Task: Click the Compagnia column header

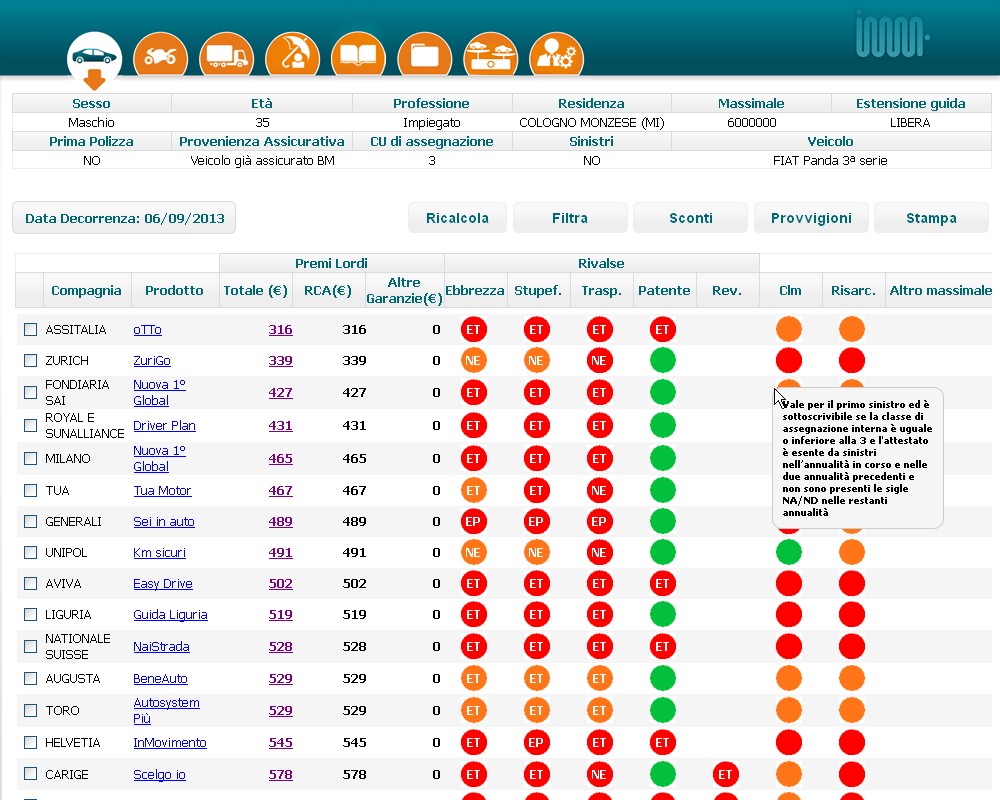Action: point(86,290)
